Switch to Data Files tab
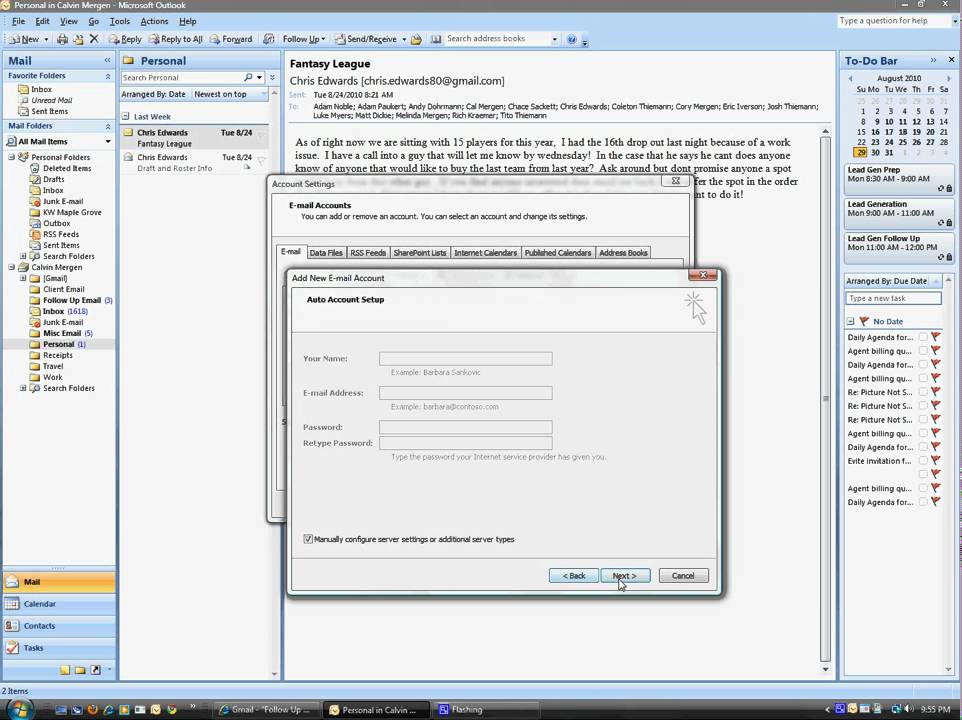 326,253
